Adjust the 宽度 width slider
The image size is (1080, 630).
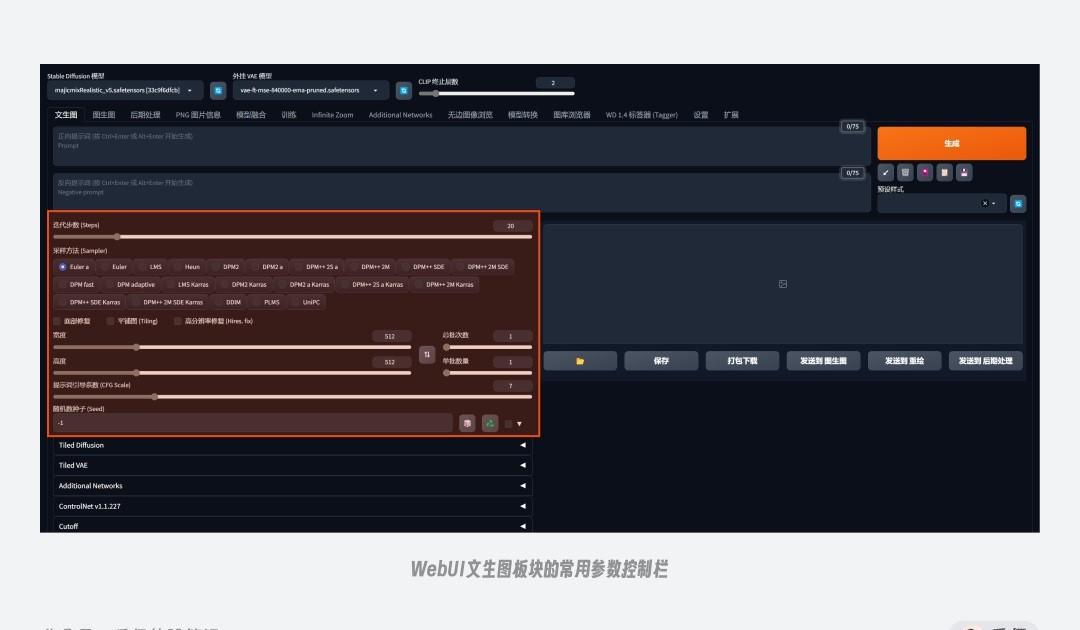[x=232, y=347]
